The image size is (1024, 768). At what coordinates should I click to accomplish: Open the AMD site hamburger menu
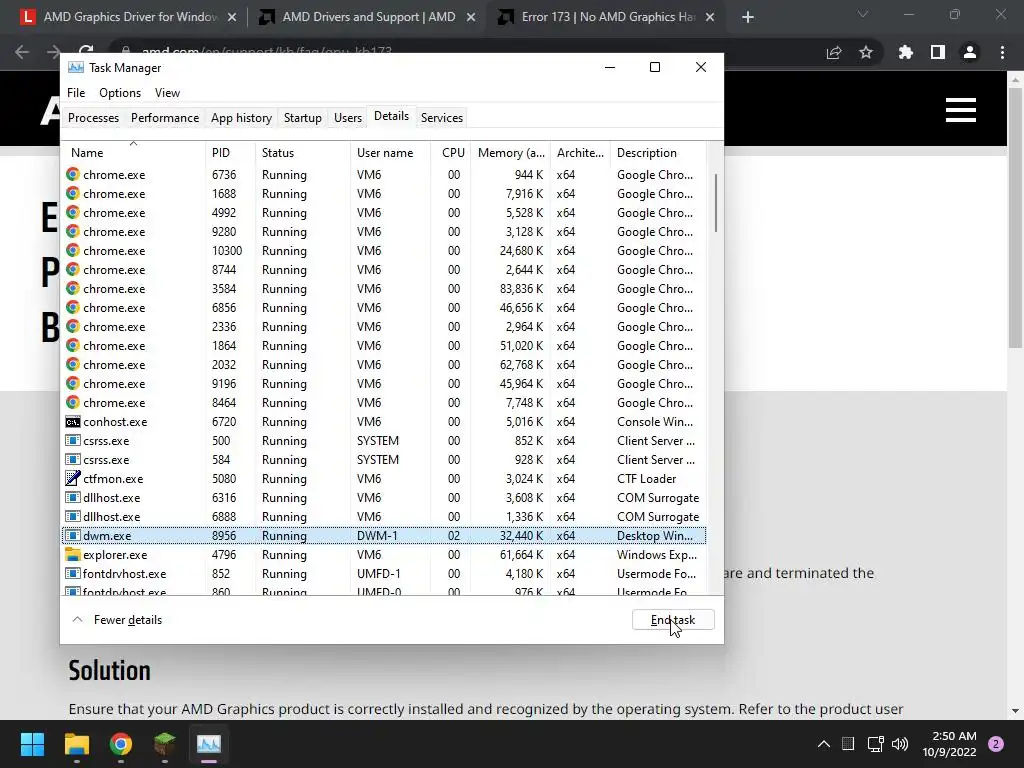coord(961,110)
